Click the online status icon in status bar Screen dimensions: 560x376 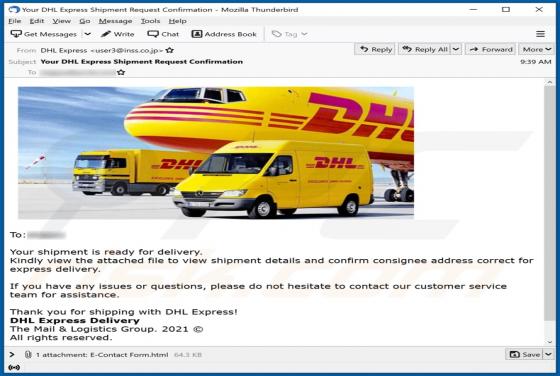[14, 367]
